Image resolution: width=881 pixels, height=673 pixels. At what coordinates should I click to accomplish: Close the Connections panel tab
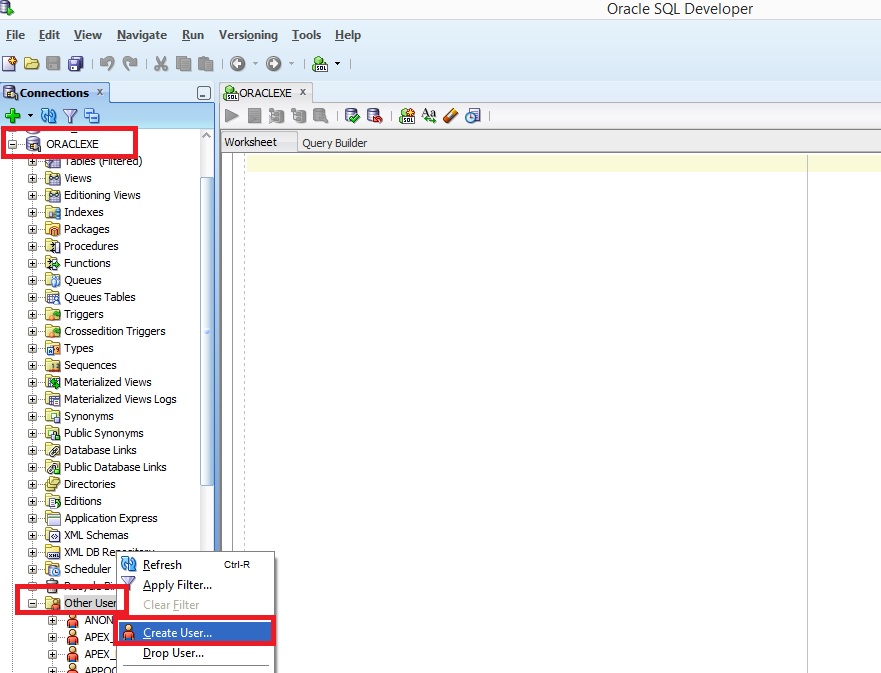[x=100, y=92]
